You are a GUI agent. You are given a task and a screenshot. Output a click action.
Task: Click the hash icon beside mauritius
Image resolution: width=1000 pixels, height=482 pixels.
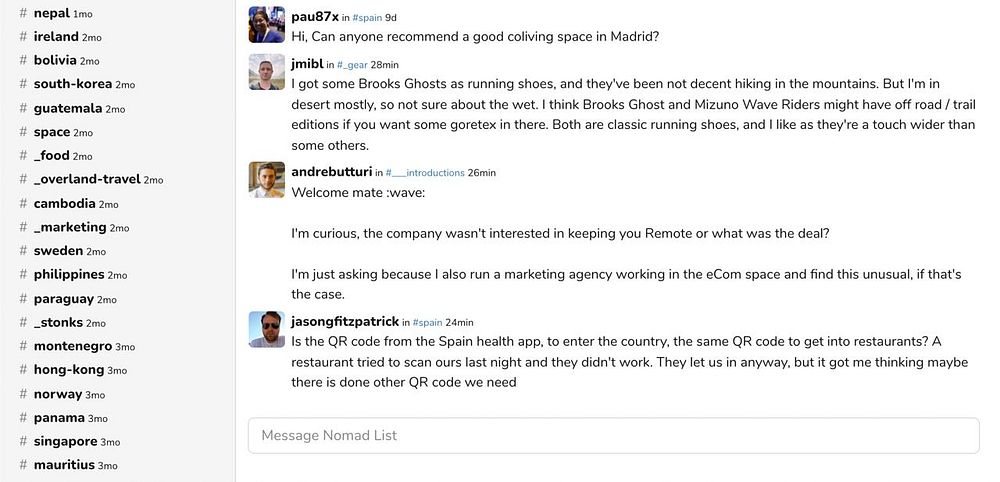point(23,465)
